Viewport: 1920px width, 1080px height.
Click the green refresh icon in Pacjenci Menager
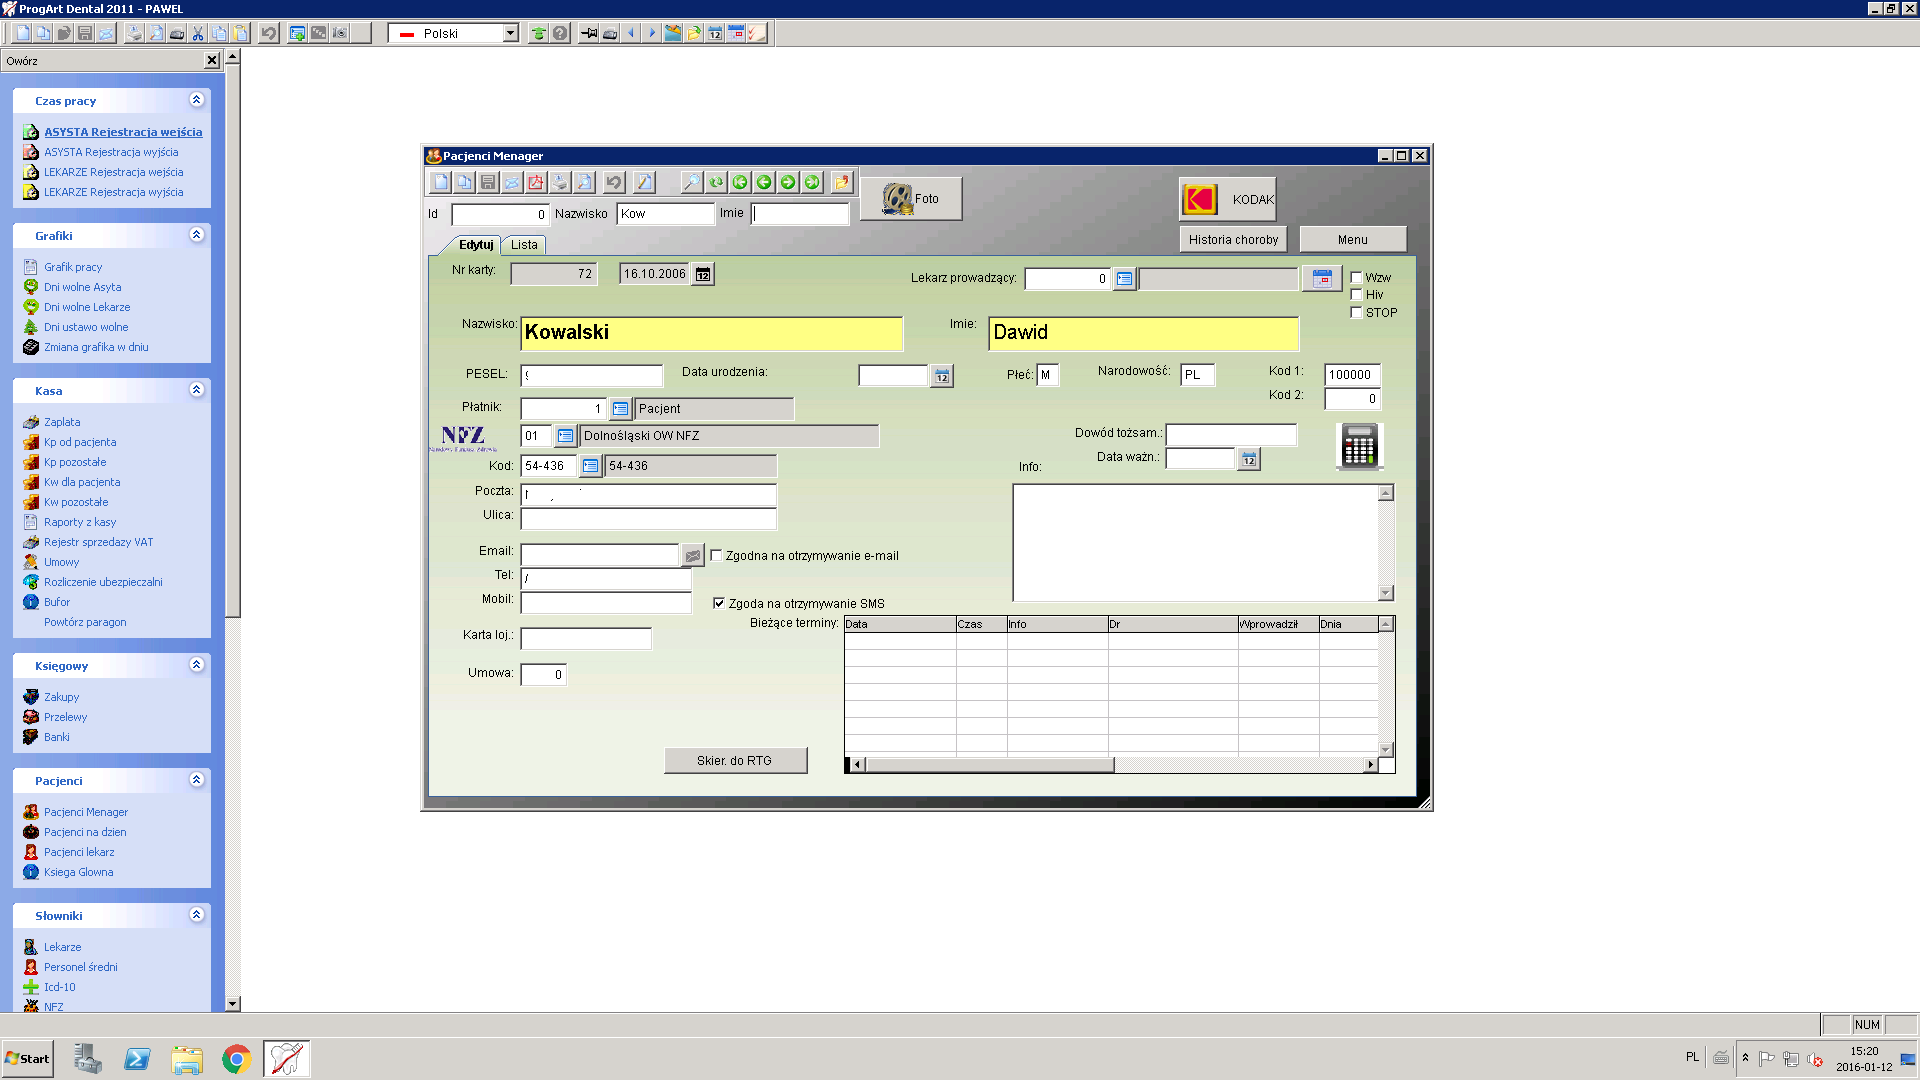[716, 182]
